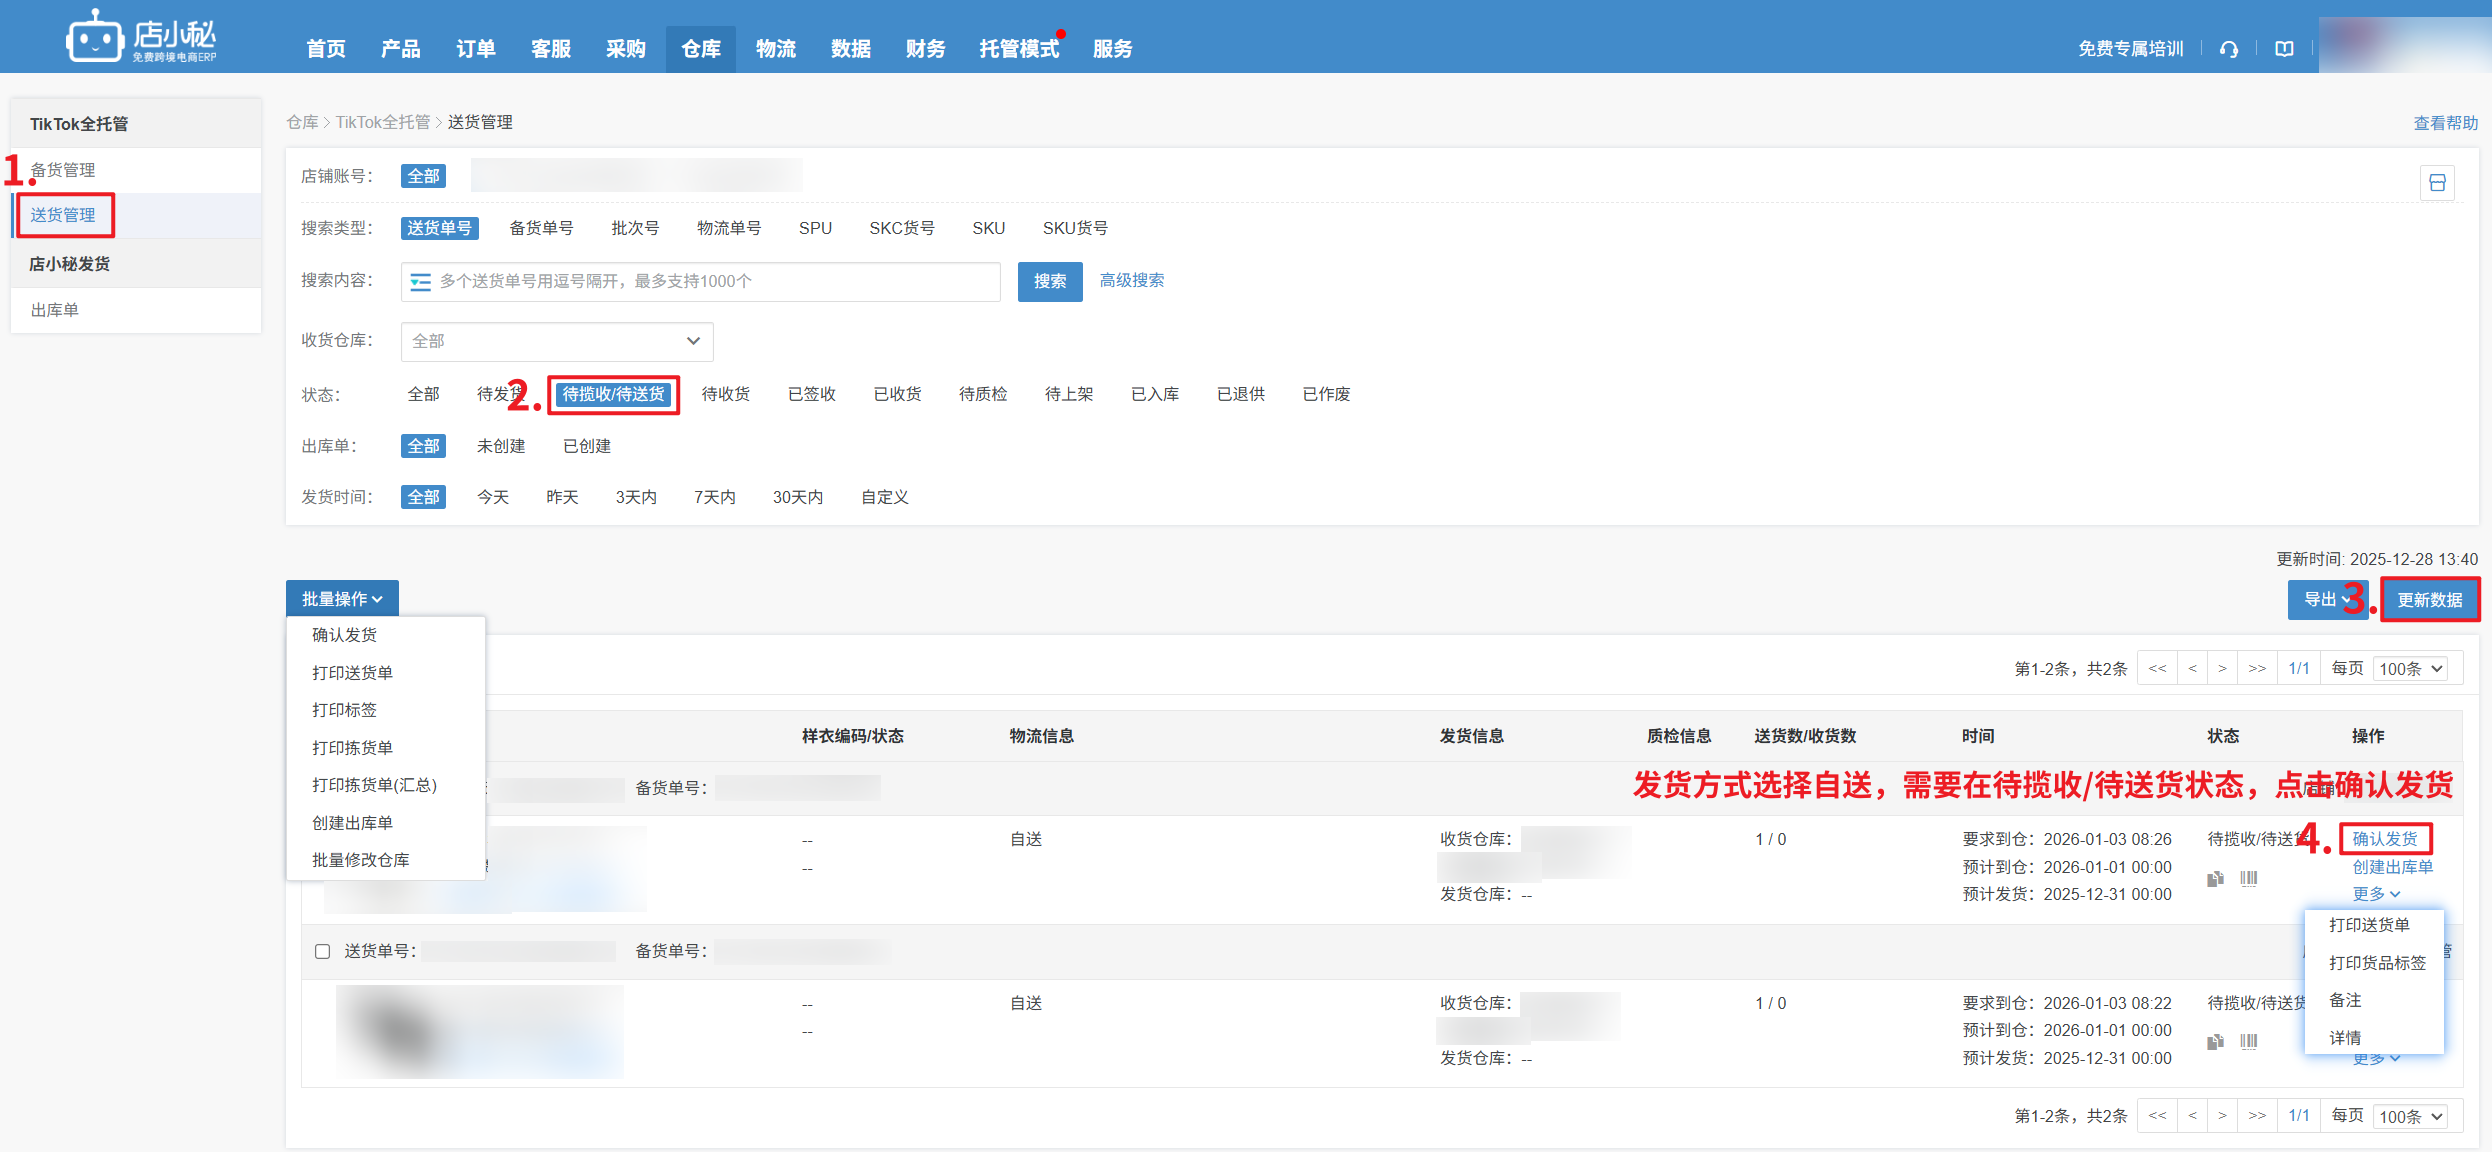Expand the 收货仓库 warehouse dropdown

point(556,341)
